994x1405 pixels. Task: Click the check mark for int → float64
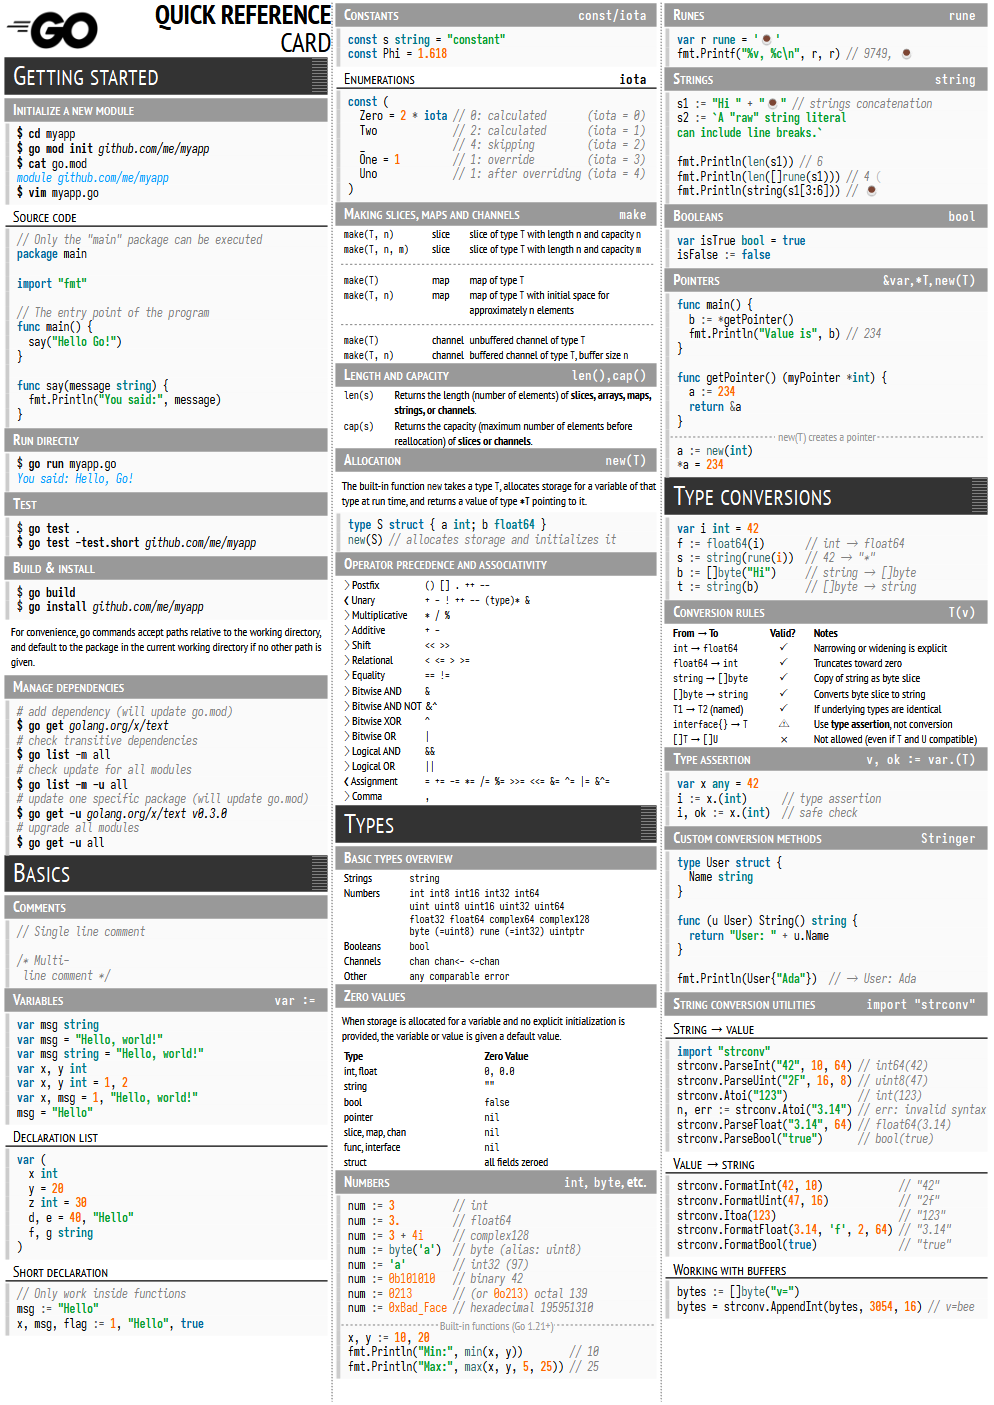pyautogui.click(x=783, y=648)
